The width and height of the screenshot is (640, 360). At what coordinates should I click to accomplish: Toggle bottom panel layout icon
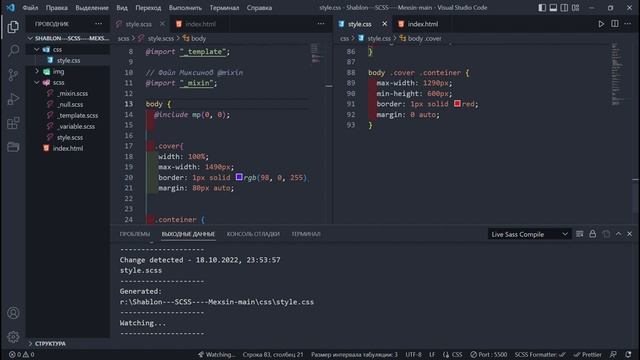tap(553, 8)
